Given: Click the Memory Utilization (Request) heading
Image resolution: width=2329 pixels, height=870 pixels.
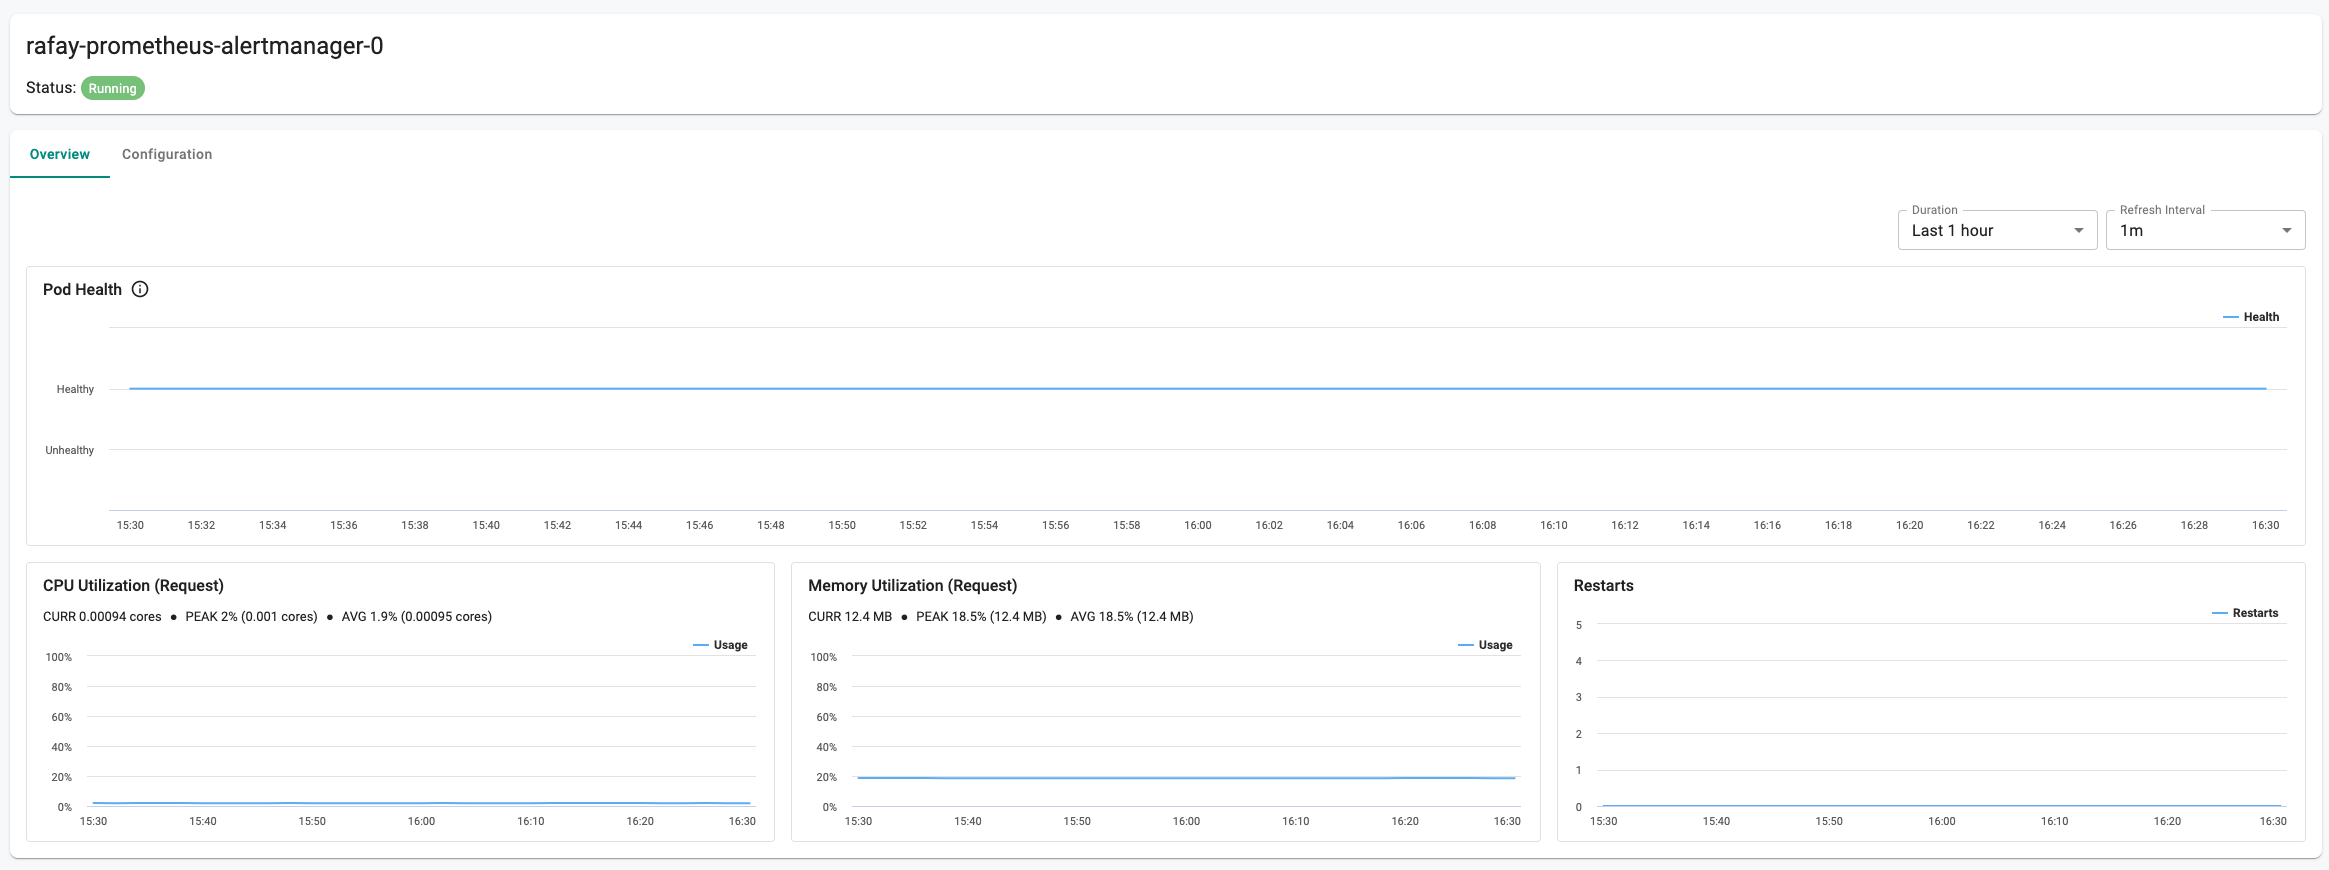Looking at the screenshot, I should pyautogui.click(x=912, y=585).
